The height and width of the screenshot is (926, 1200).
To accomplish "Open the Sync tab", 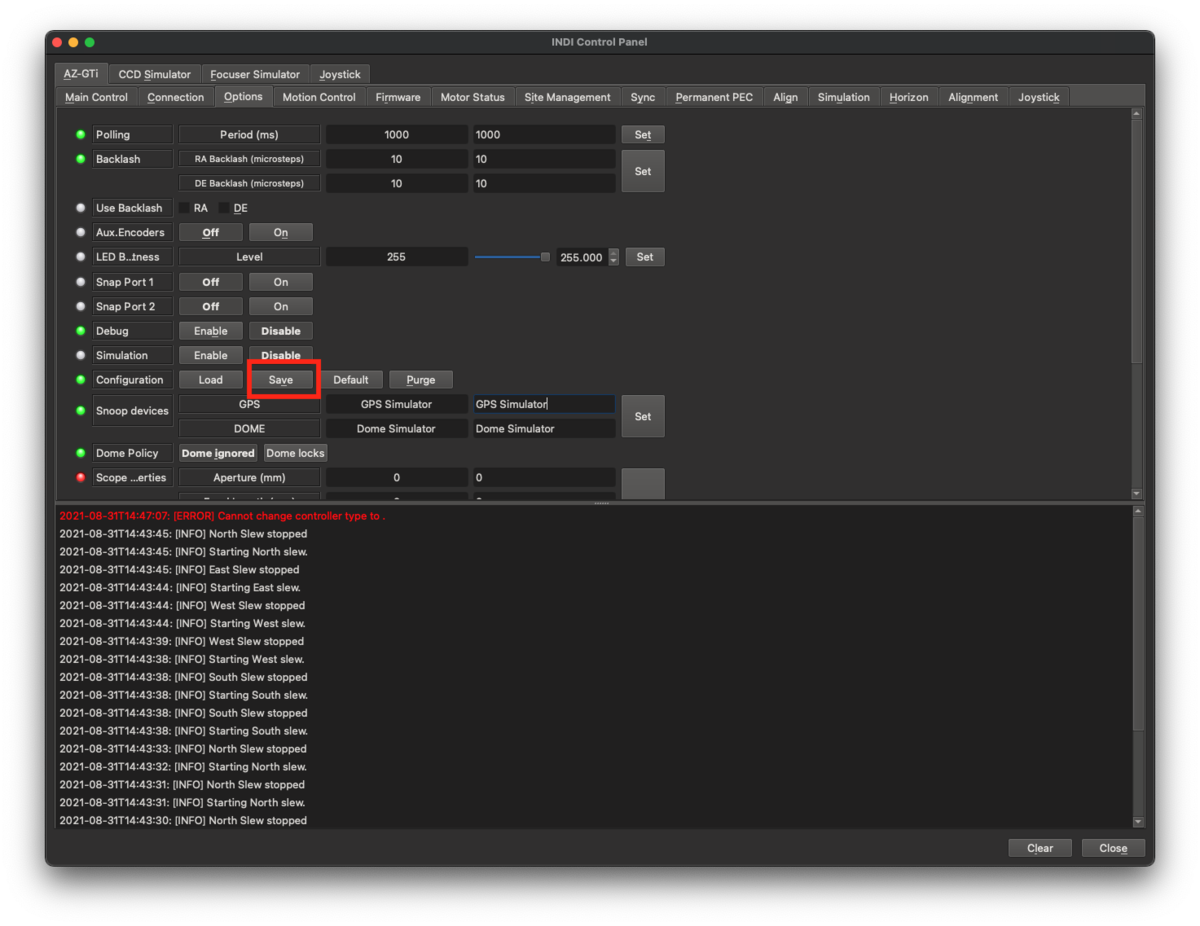I will 643,97.
